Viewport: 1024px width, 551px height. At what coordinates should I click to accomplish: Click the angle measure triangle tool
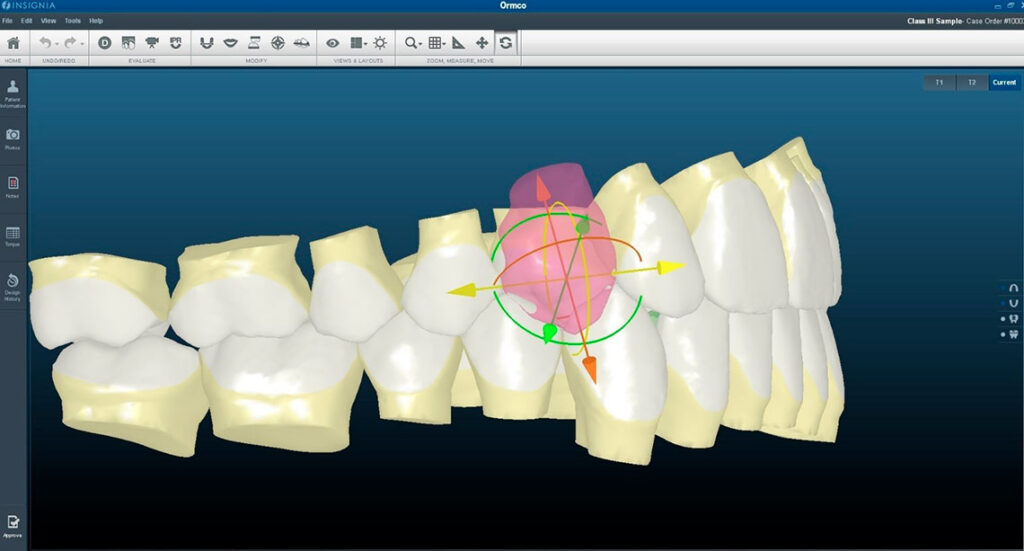tap(458, 43)
